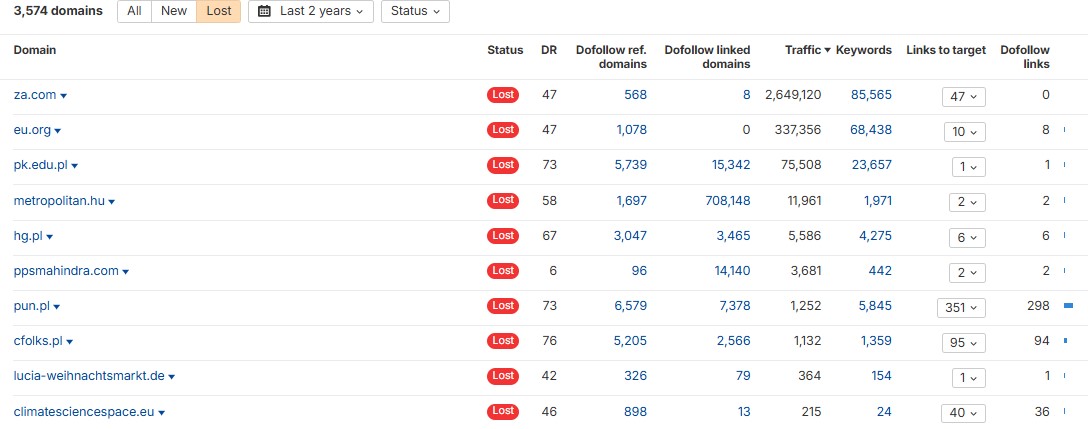The image size is (1088, 429).
Task: Sort by Traffic column header
Action: 808,50
